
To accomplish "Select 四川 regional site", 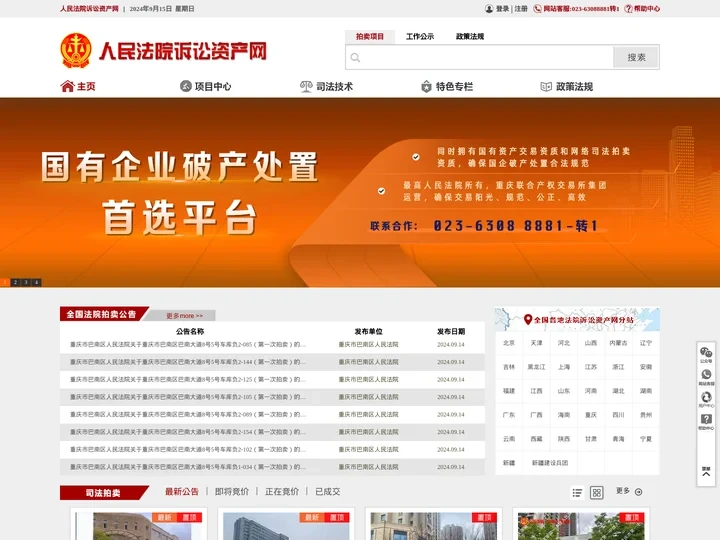I will coord(618,415).
